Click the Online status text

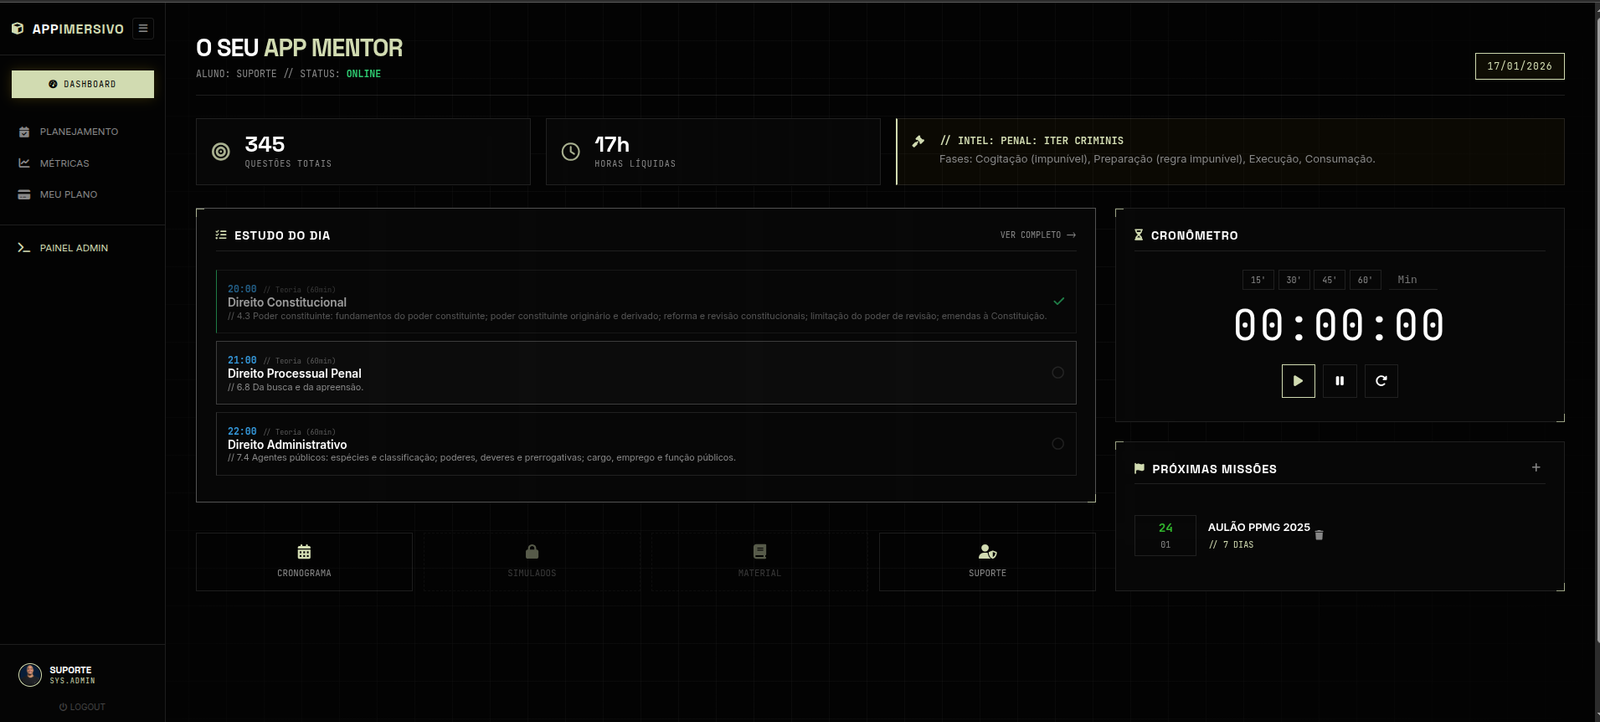[x=363, y=74]
